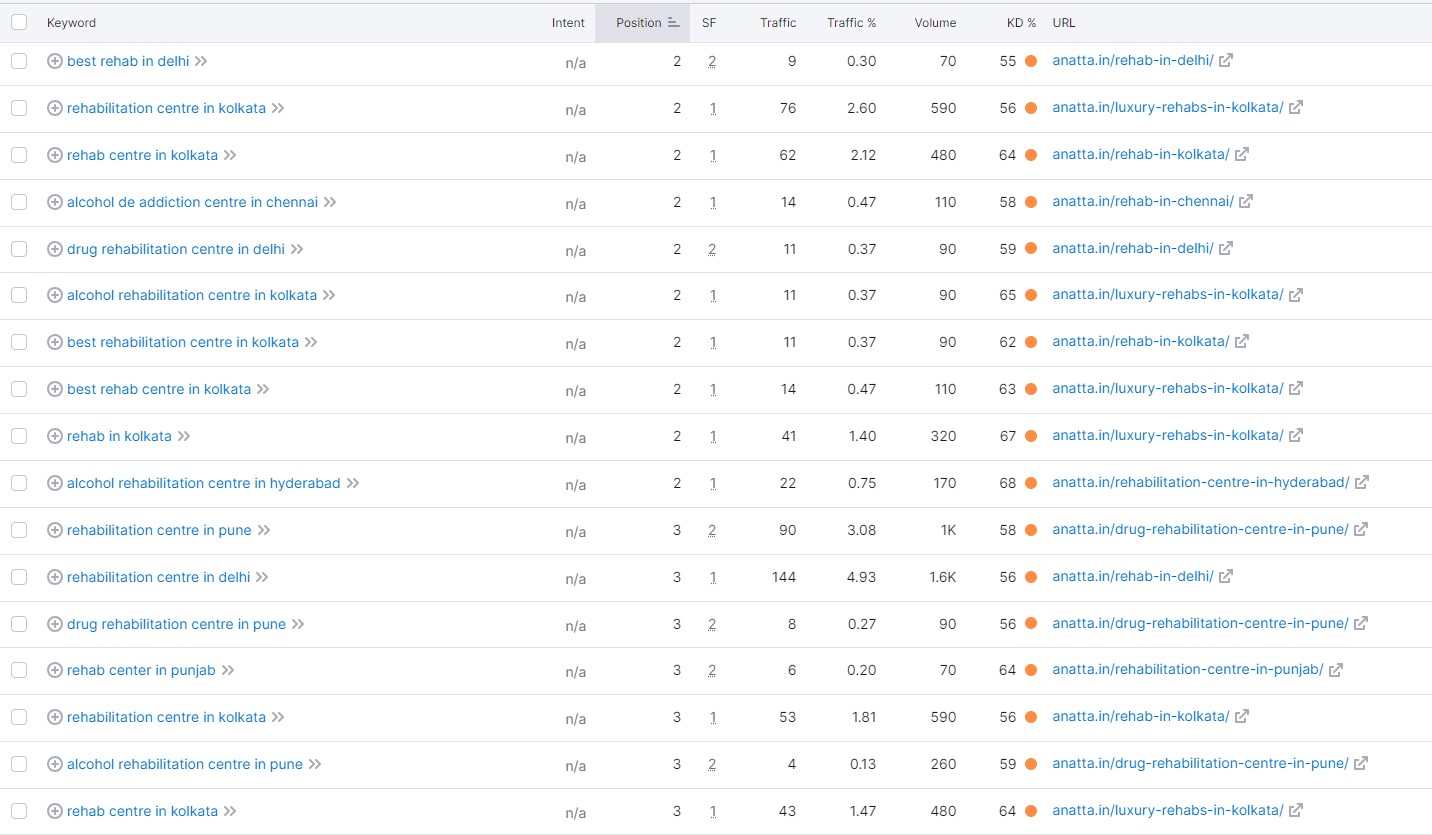Sort by the Volume column header
1432x835 pixels.
pyautogui.click(x=935, y=22)
